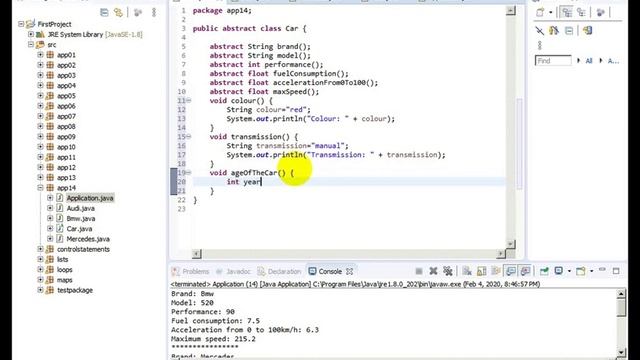Select Car.java file
Screen dimensions: 640x360
tap(79, 229)
